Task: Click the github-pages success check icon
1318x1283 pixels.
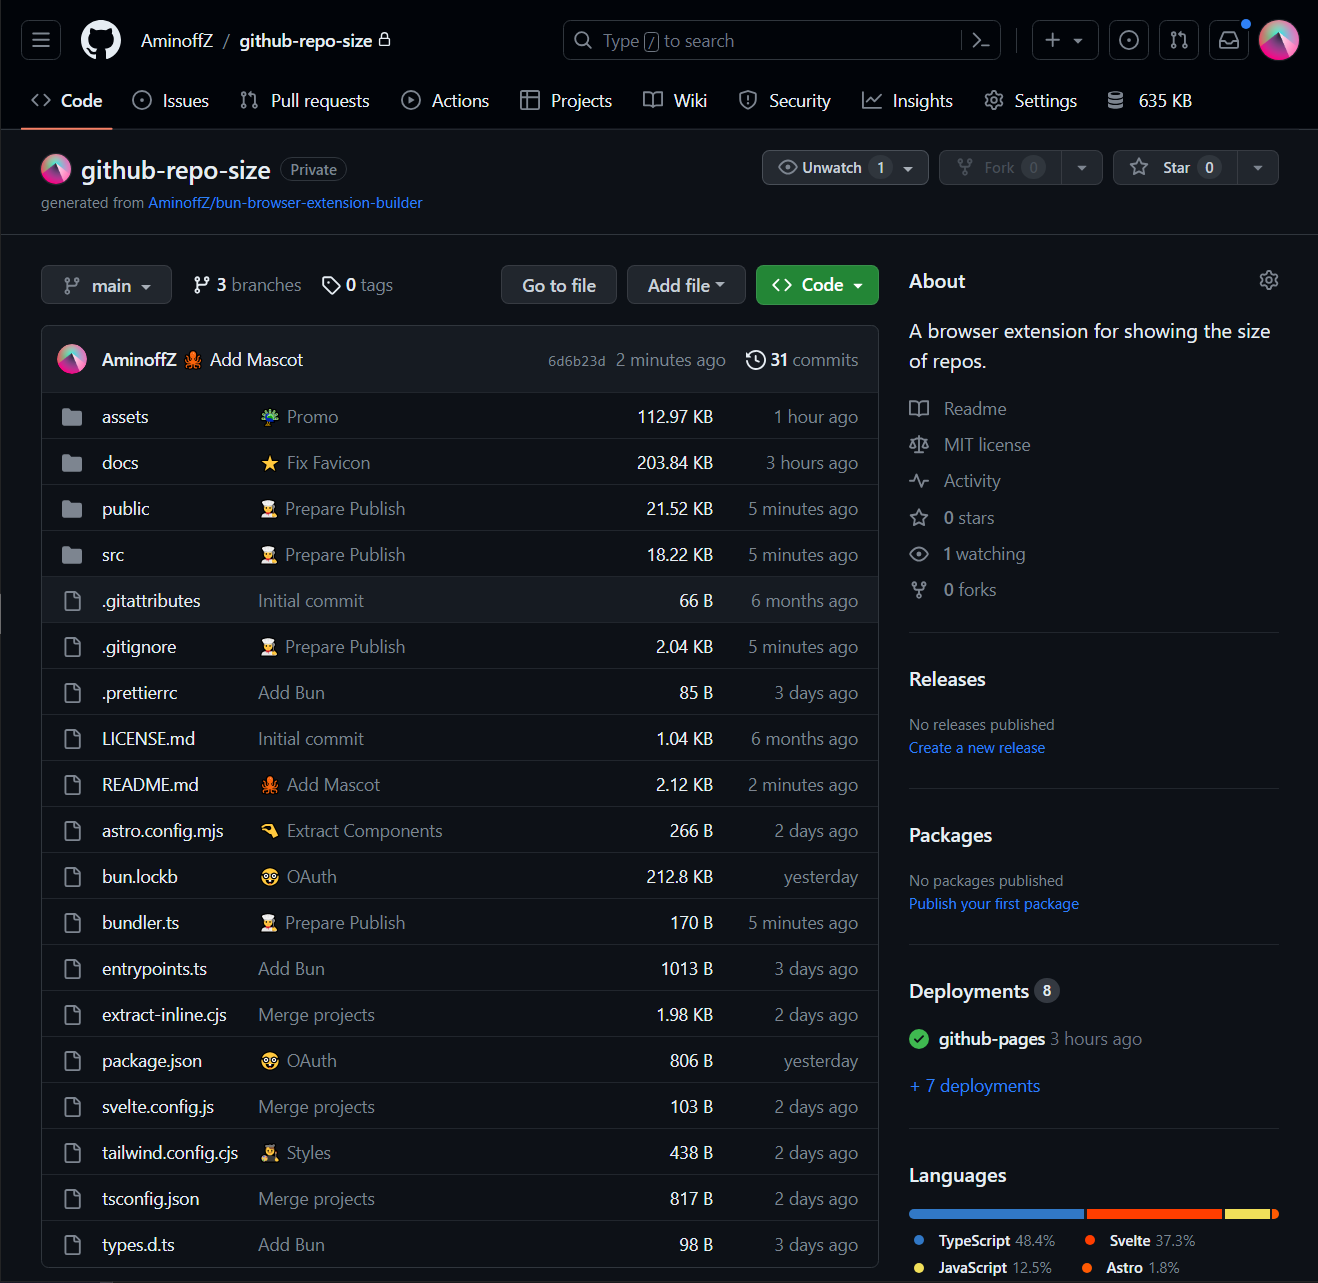Action: [919, 1039]
